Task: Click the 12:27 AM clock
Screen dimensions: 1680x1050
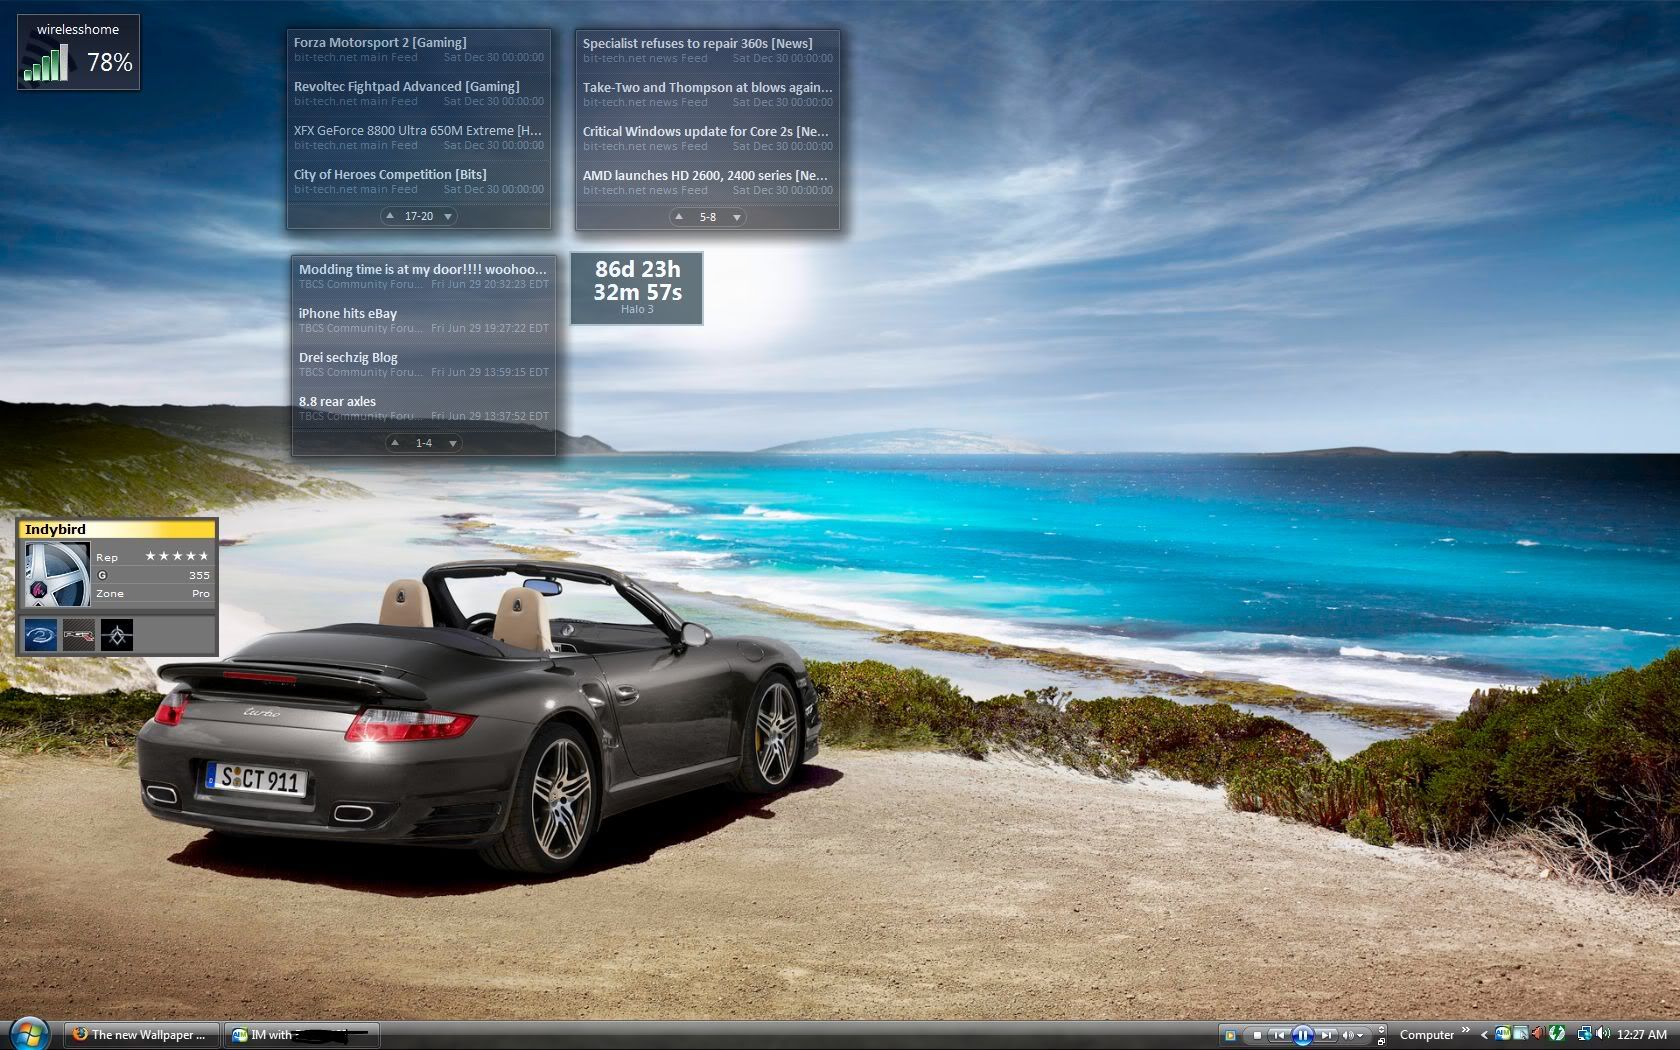Action: coord(1642,1035)
